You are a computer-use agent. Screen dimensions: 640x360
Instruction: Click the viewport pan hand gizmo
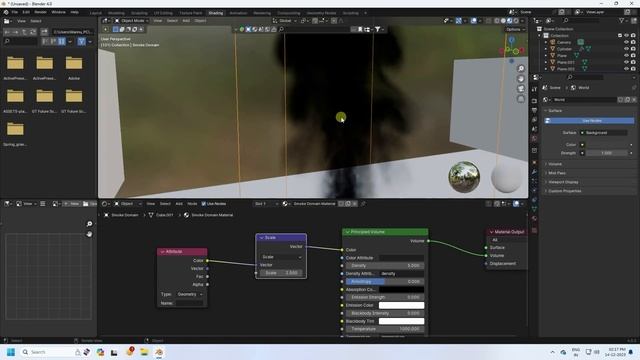pos(521,79)
